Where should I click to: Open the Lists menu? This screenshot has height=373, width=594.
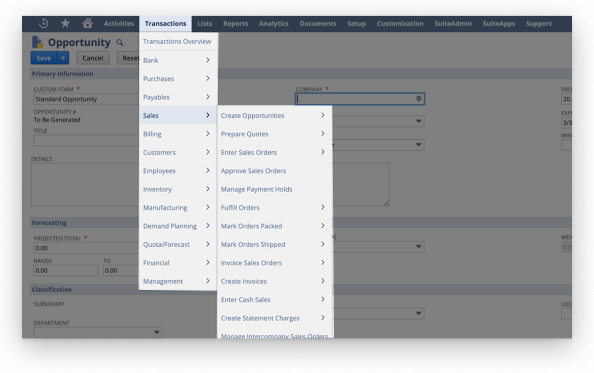coord(205,23)
